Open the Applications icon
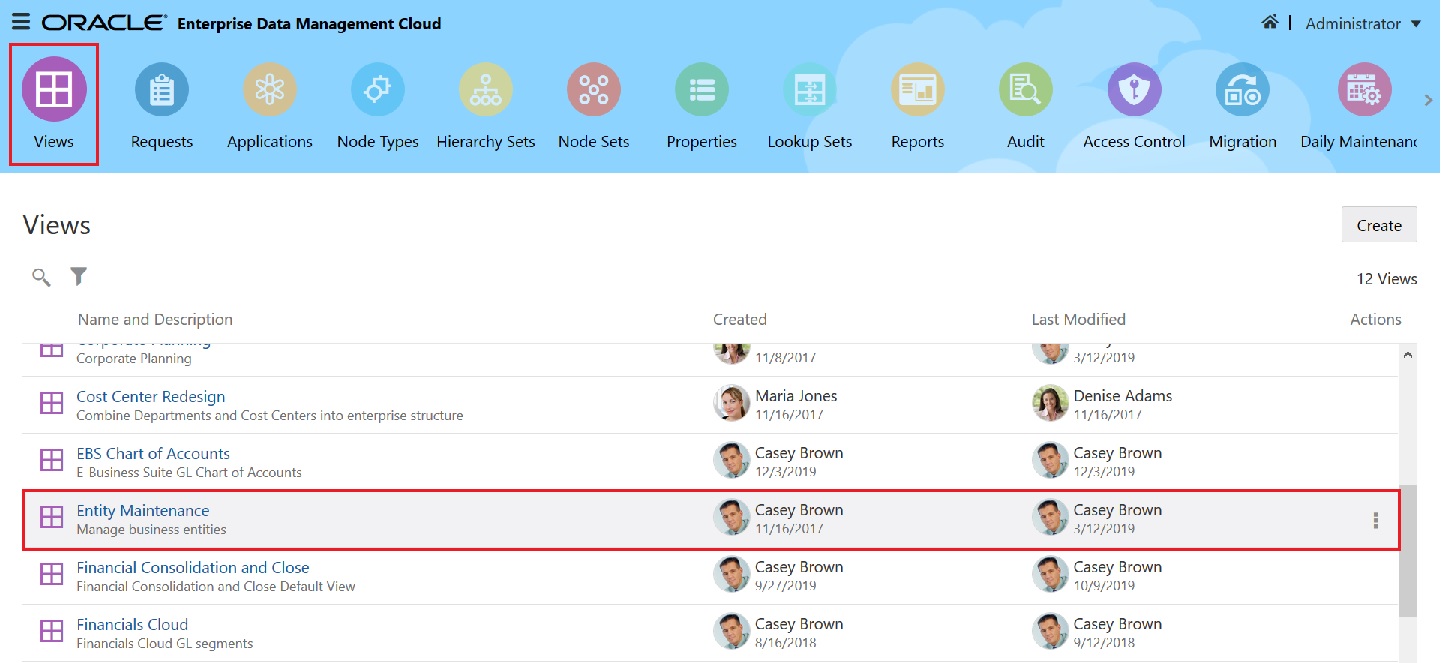1441x663 pixels. tap(270, 90)
